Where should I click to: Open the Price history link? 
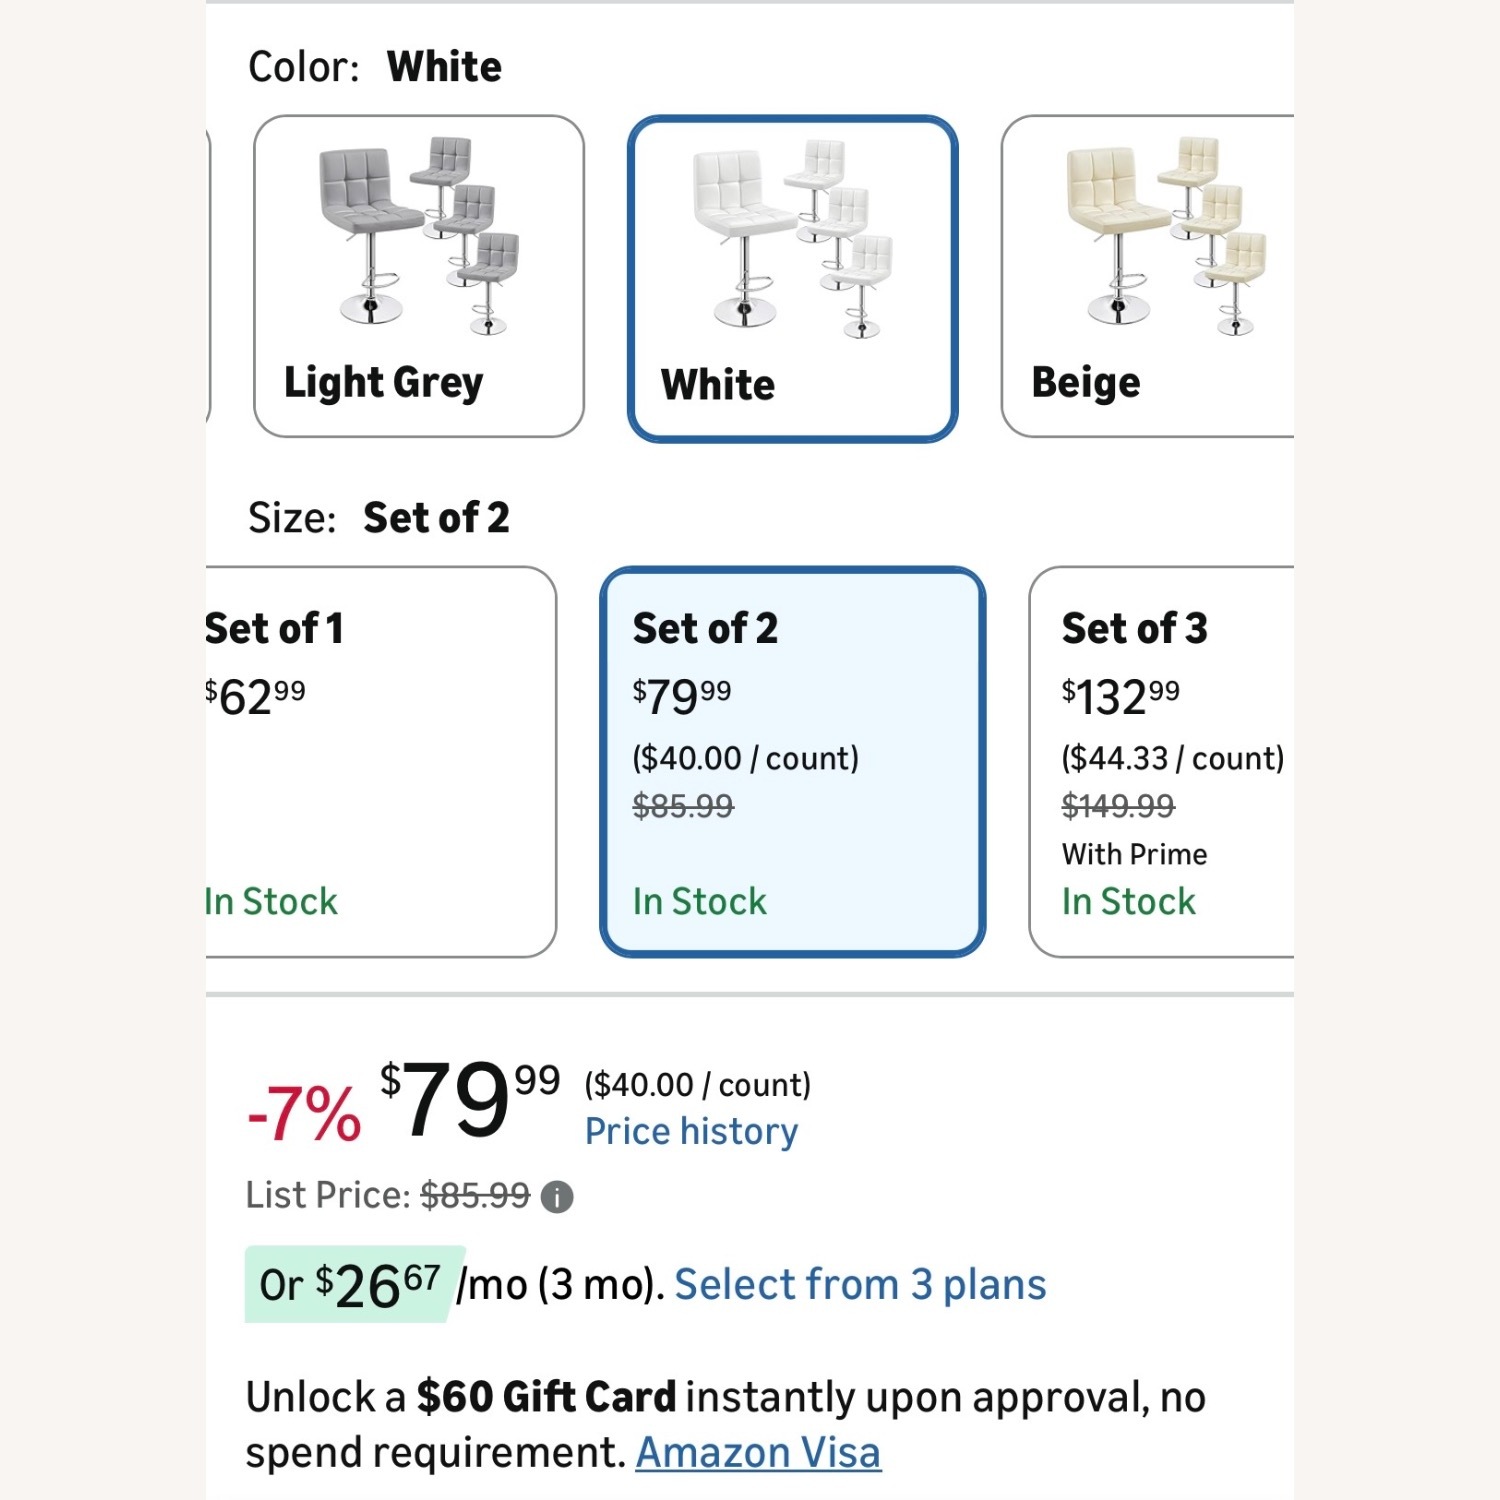coord(691,1132)
